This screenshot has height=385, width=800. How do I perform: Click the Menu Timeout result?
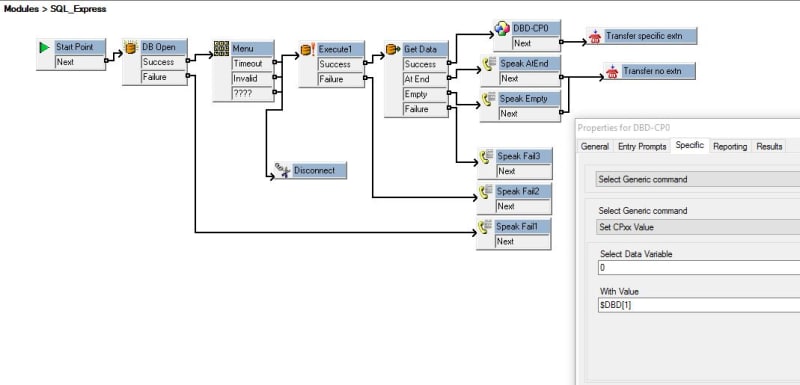(252, 64)
